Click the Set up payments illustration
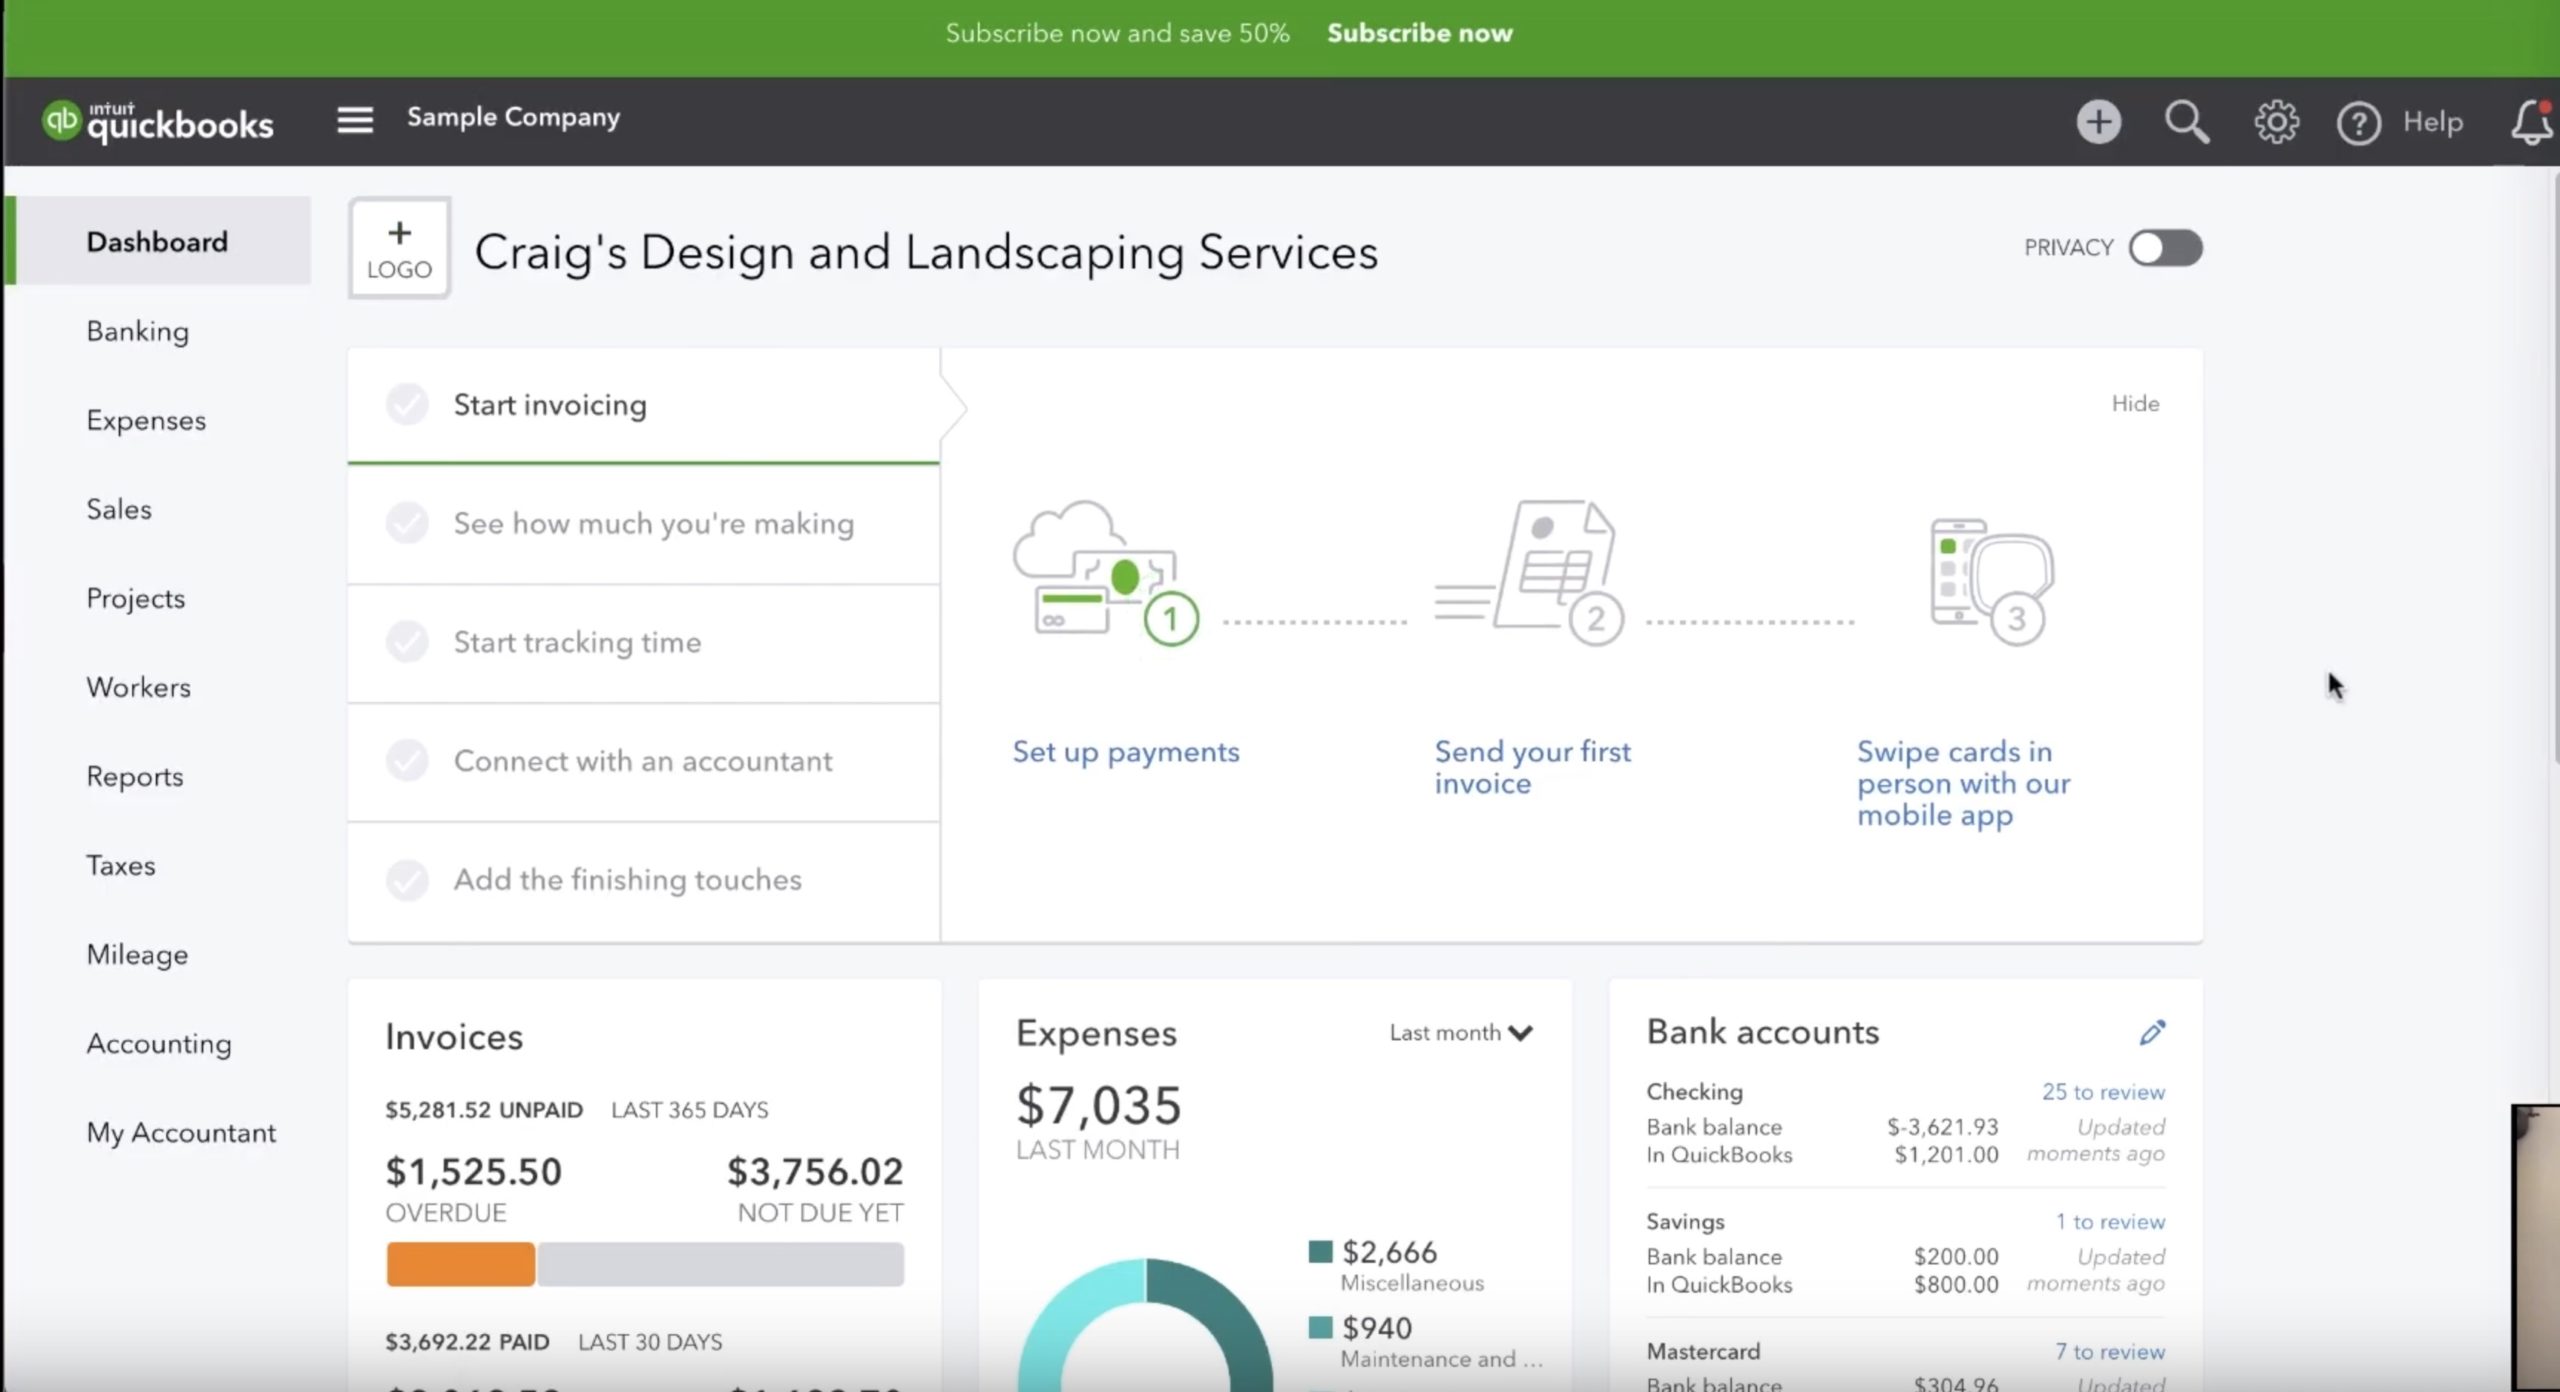 [x=1105, y=572]
